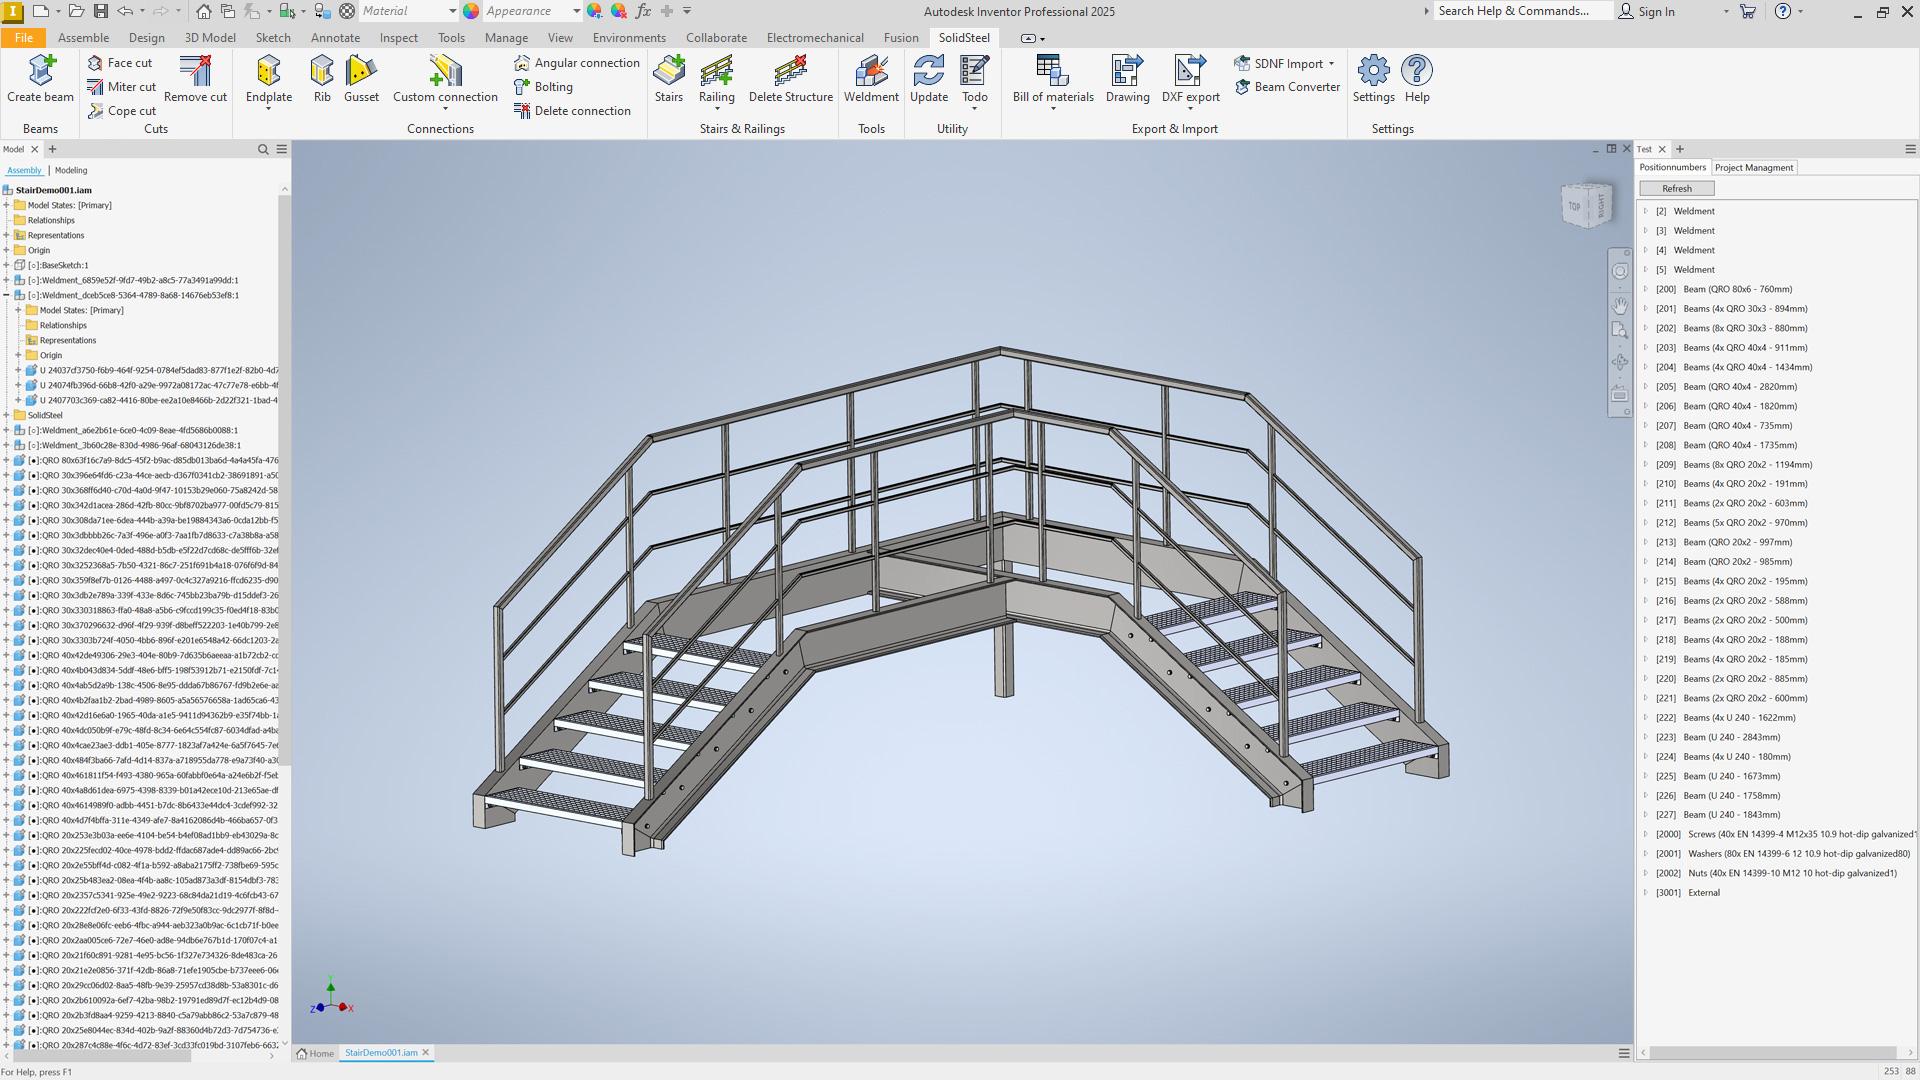Expand the Model States Primary node
This screenshot has width=1920, height=1080.
[7, 205]
